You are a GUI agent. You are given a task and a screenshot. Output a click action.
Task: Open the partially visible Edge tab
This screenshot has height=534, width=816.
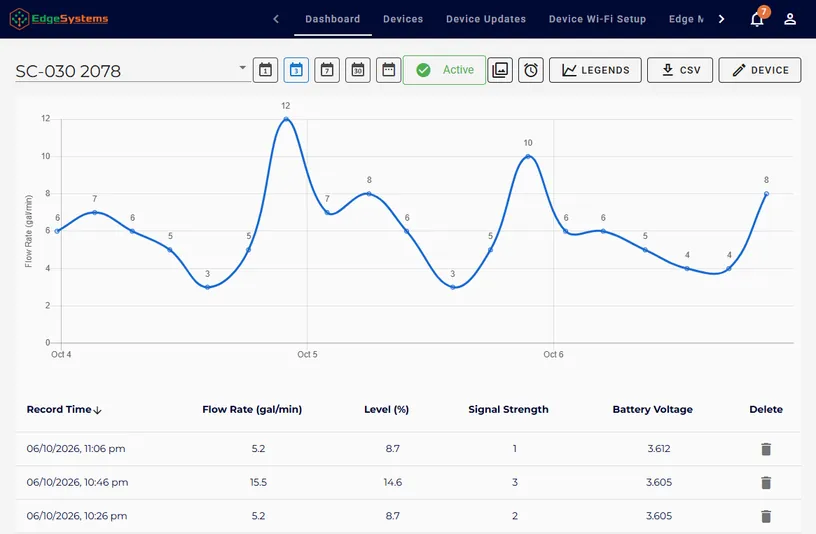pyautogui.click(x=685, y=19)
